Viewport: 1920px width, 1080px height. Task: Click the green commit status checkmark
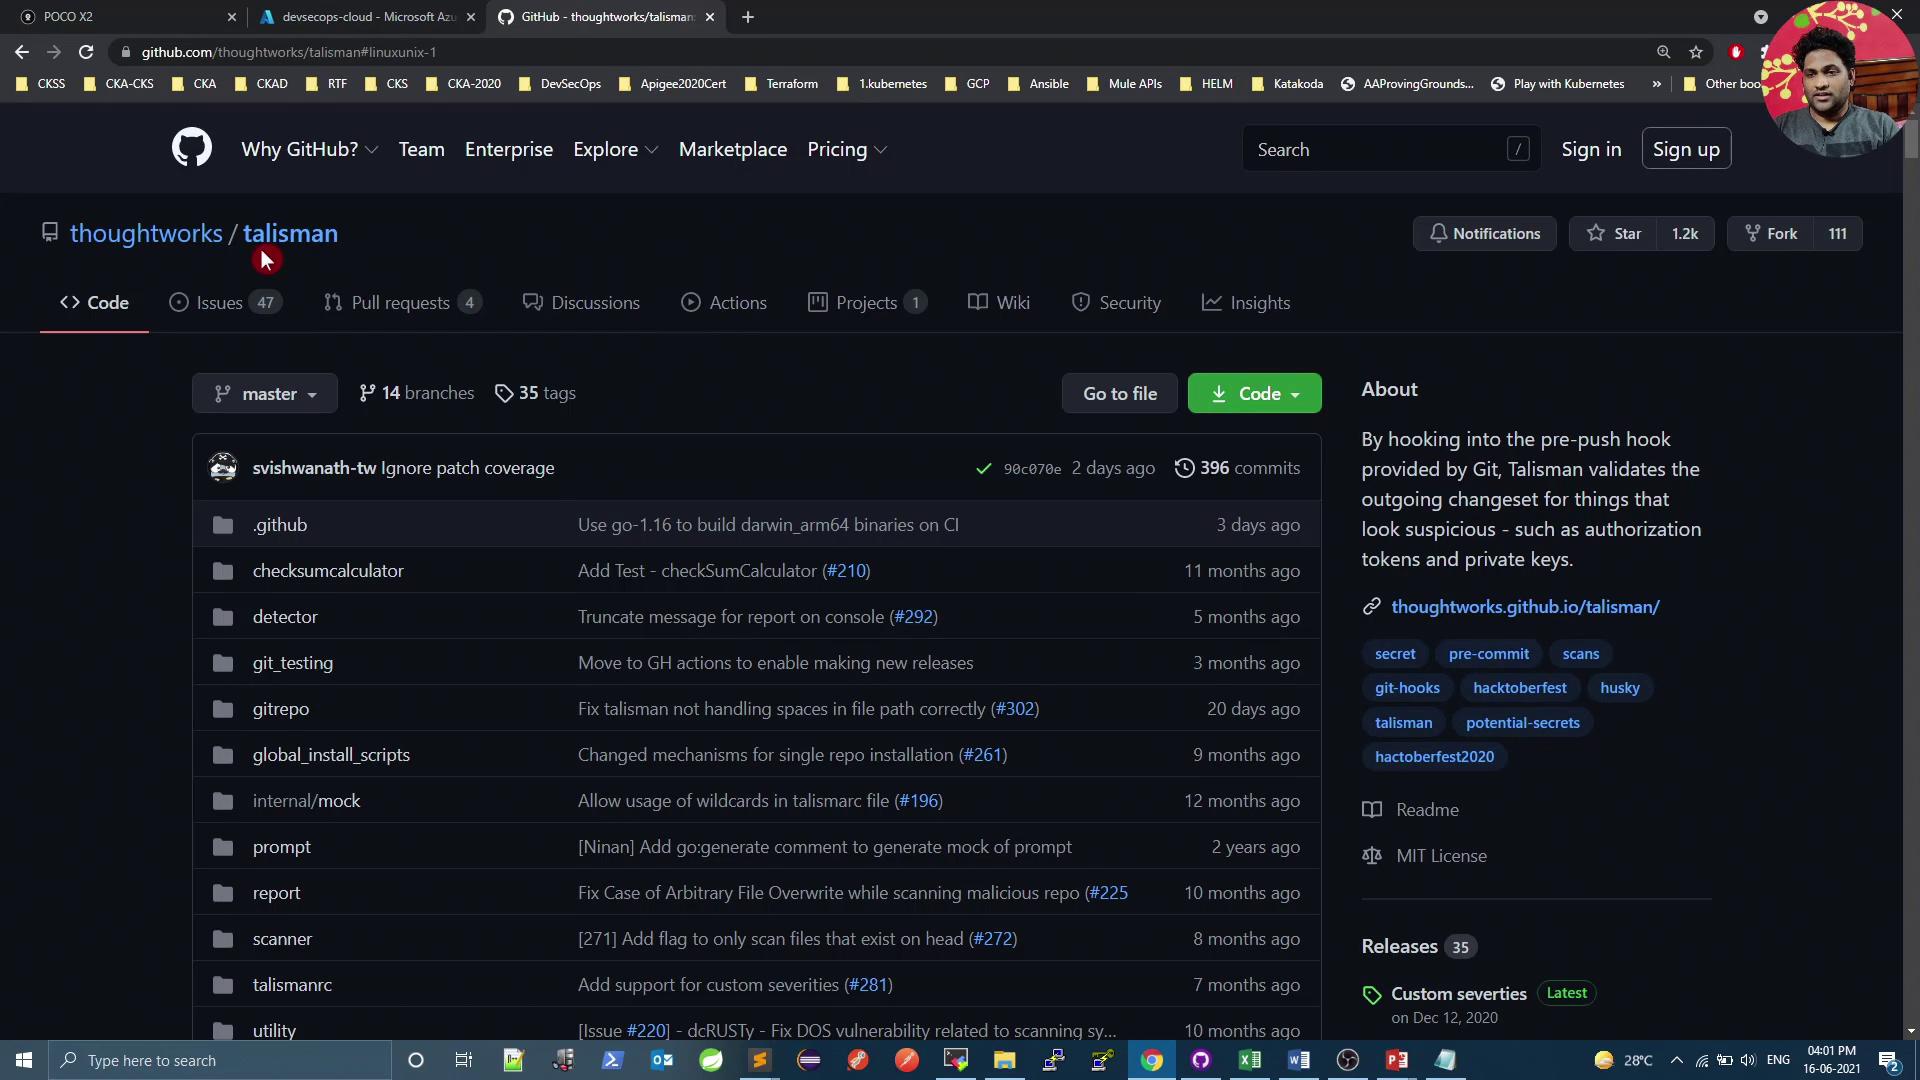tap(983, 468)
